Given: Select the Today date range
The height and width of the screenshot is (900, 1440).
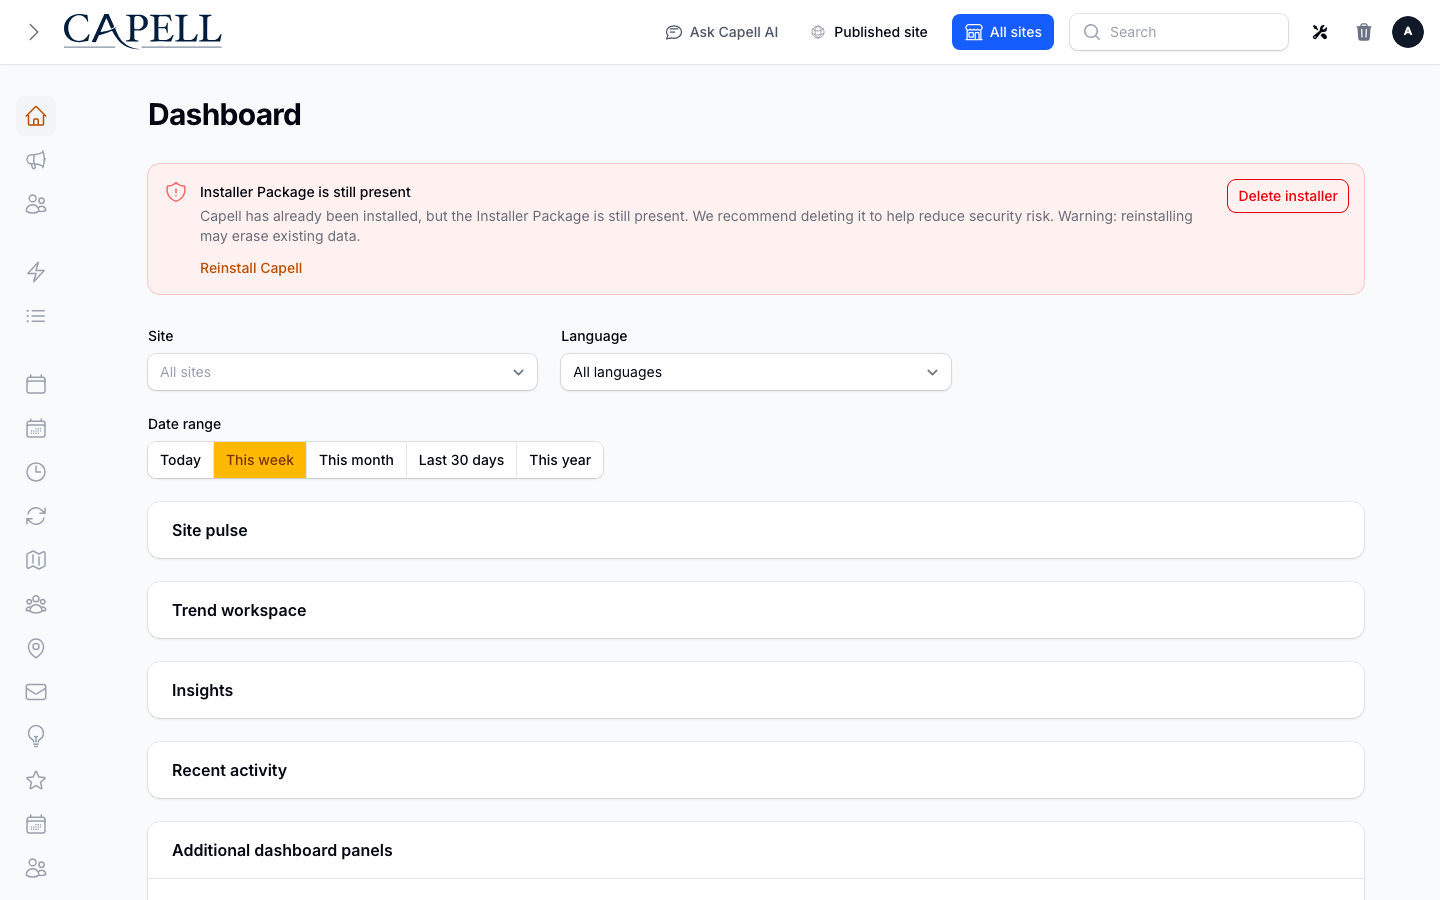Looking at the screenshot, I should (x=181, y=460).
